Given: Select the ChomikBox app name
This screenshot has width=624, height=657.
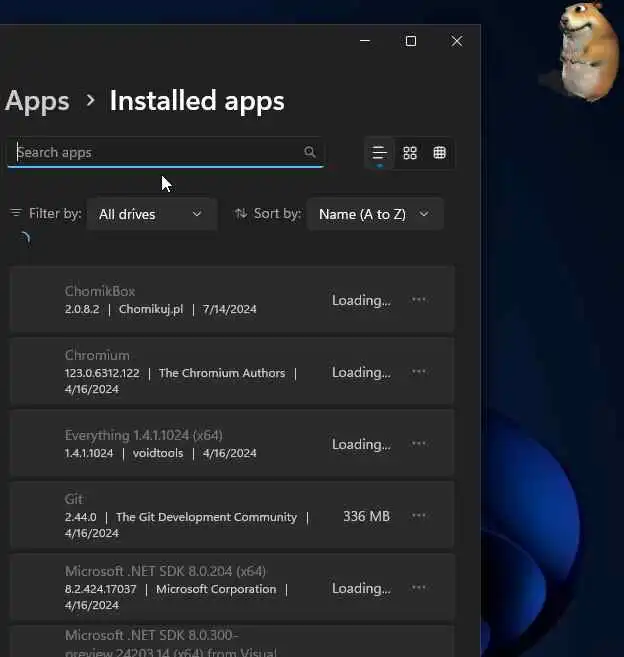Looking at the screenshot, I should pos(100,291).
